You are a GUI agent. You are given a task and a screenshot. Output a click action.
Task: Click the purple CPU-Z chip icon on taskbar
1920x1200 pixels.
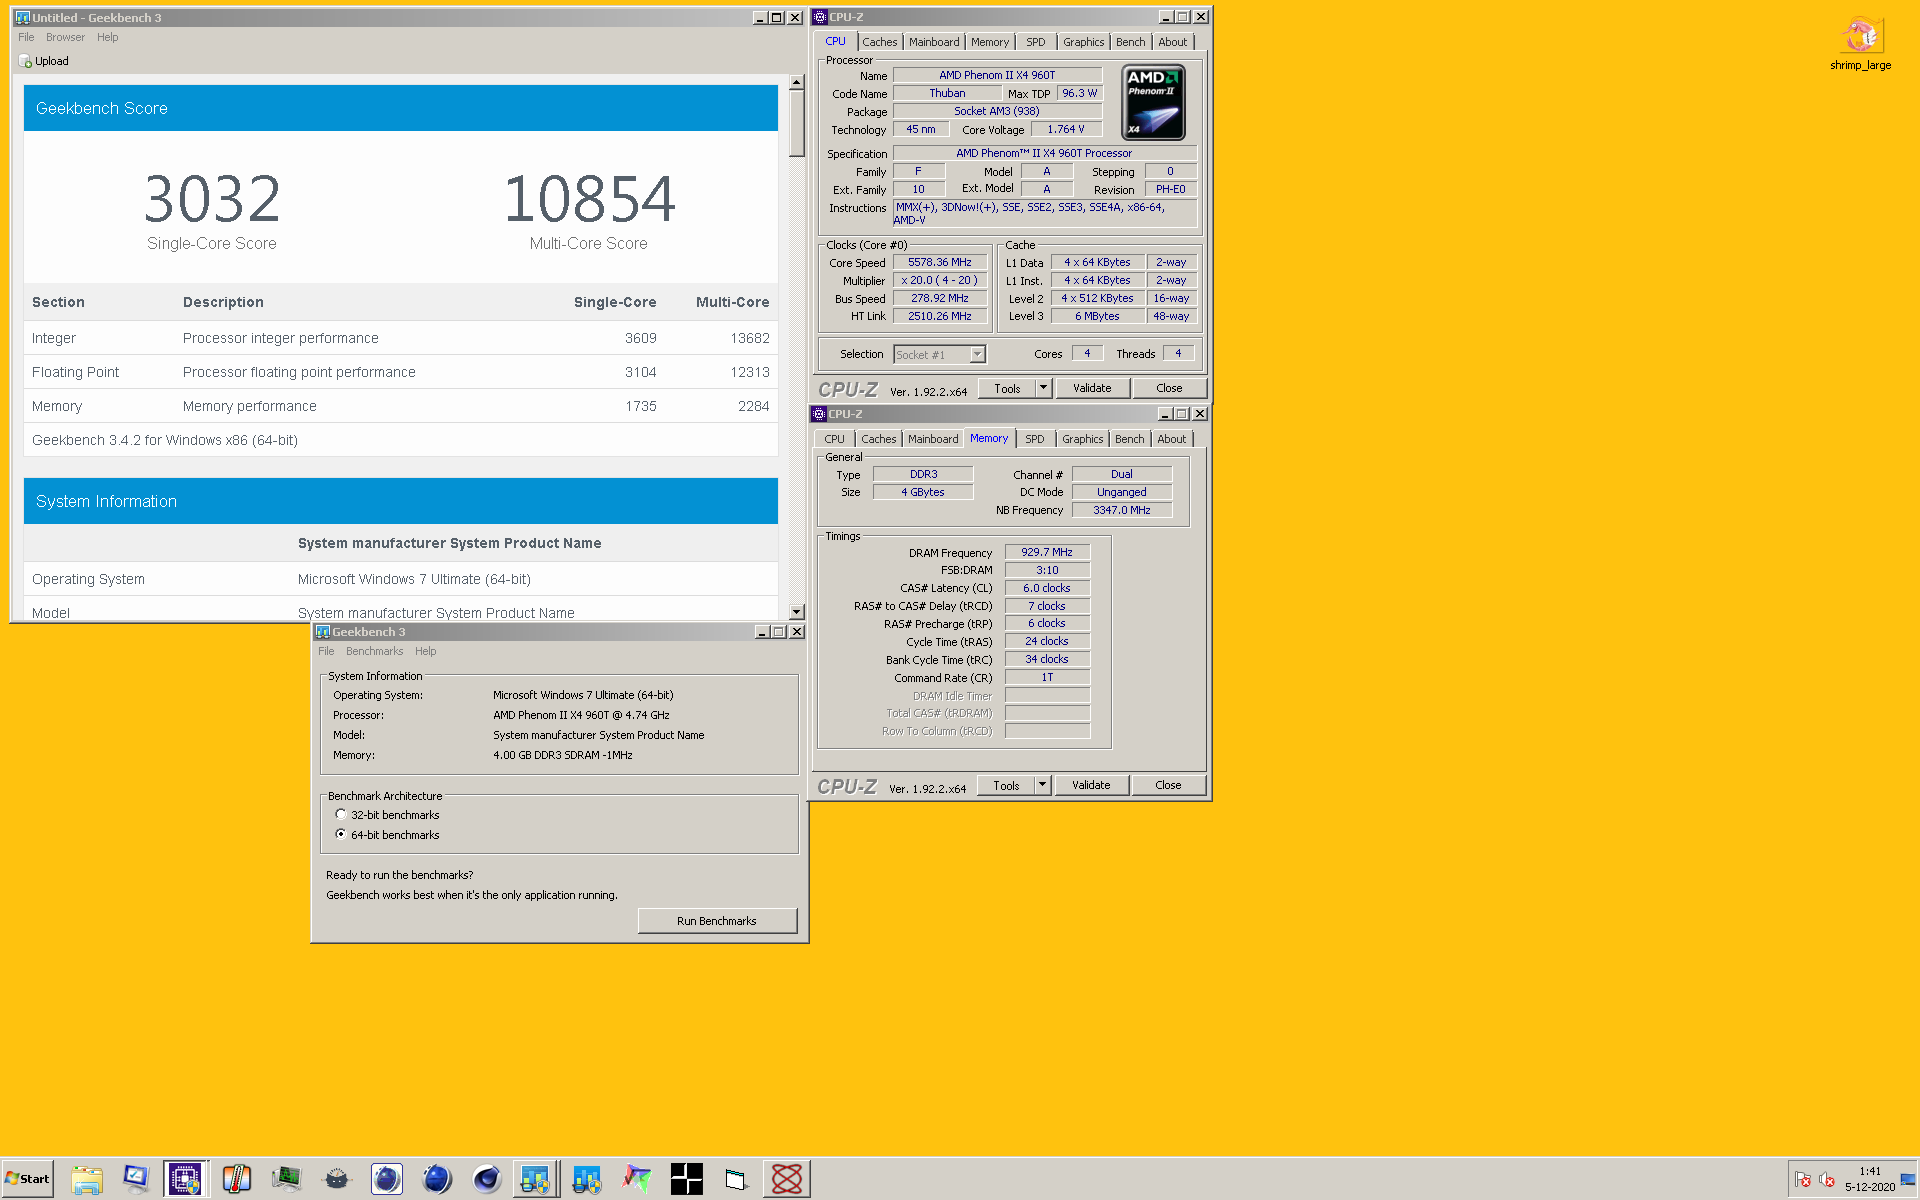pos(185,1179)
